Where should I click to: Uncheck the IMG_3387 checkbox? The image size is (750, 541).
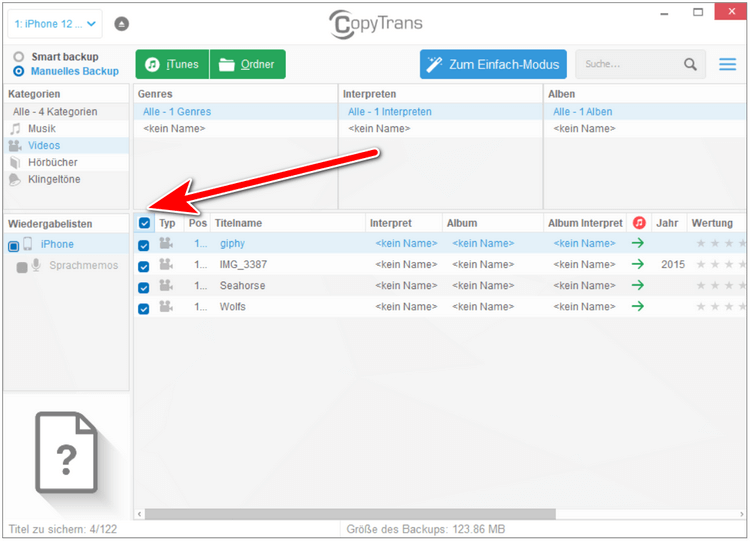pos(143,266)
